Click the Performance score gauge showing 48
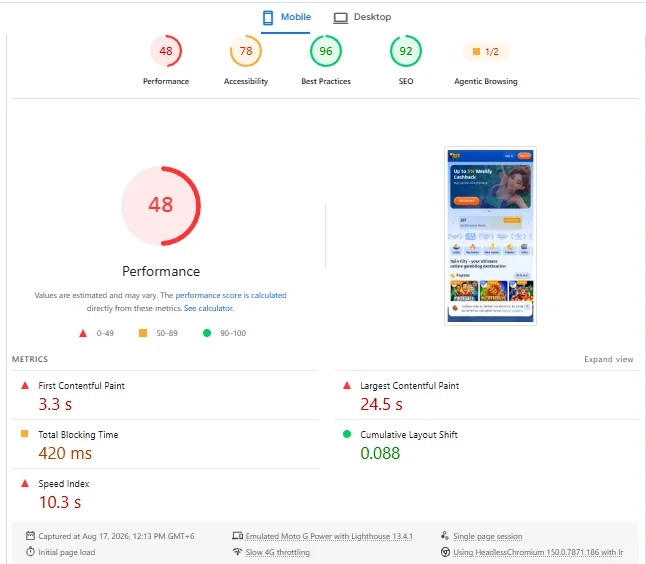 [x=166, y=51]
